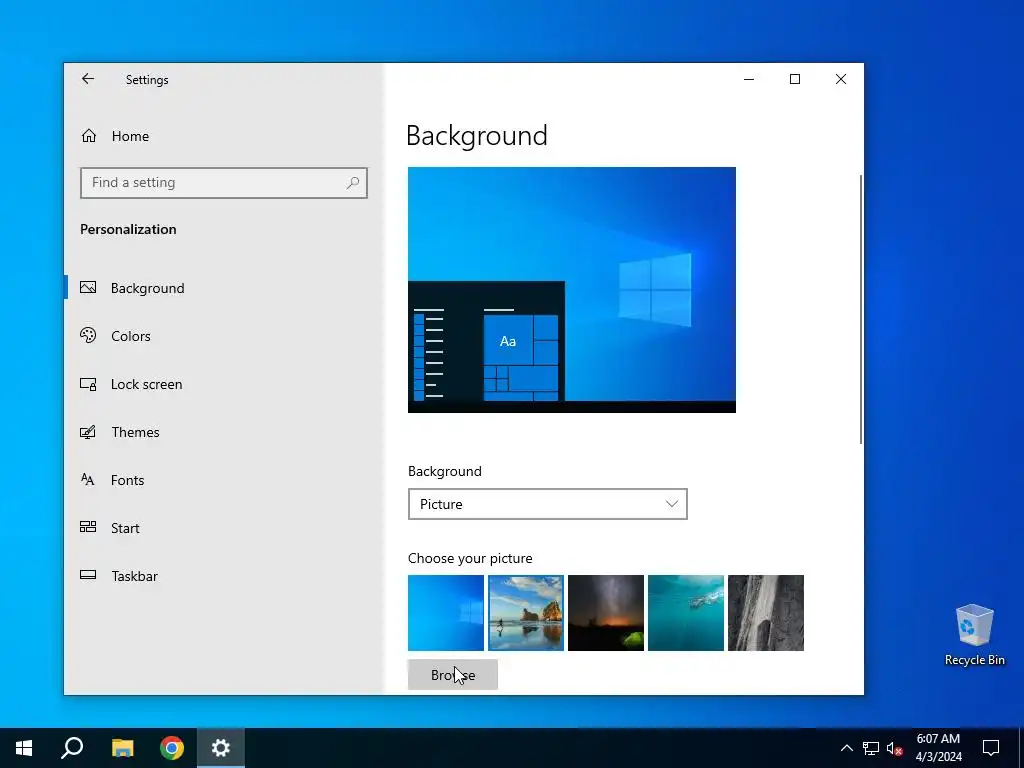Viewport: 1024px width, 768px height.
Task: Open Fonts via its AA icon
Action: coord(88,480)
